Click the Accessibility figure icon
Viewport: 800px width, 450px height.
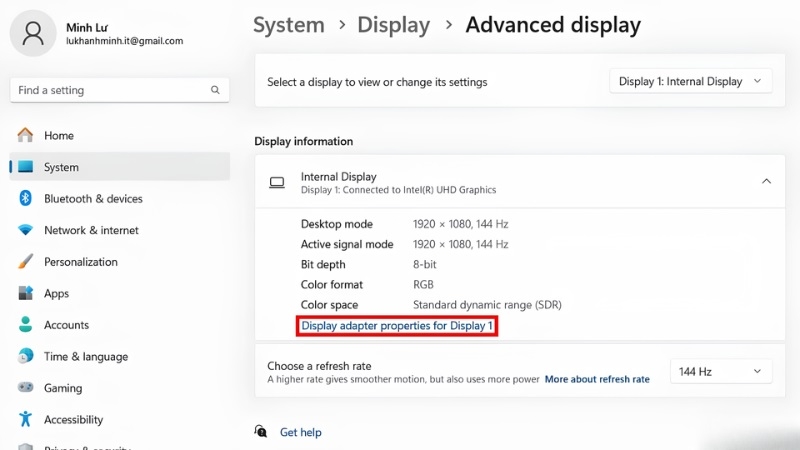pos(25,419)
